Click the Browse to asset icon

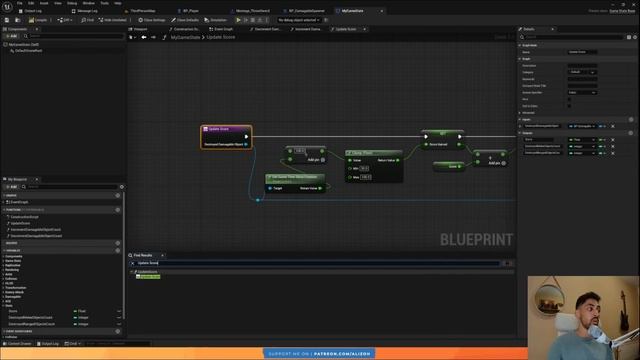tap(18, 20)
